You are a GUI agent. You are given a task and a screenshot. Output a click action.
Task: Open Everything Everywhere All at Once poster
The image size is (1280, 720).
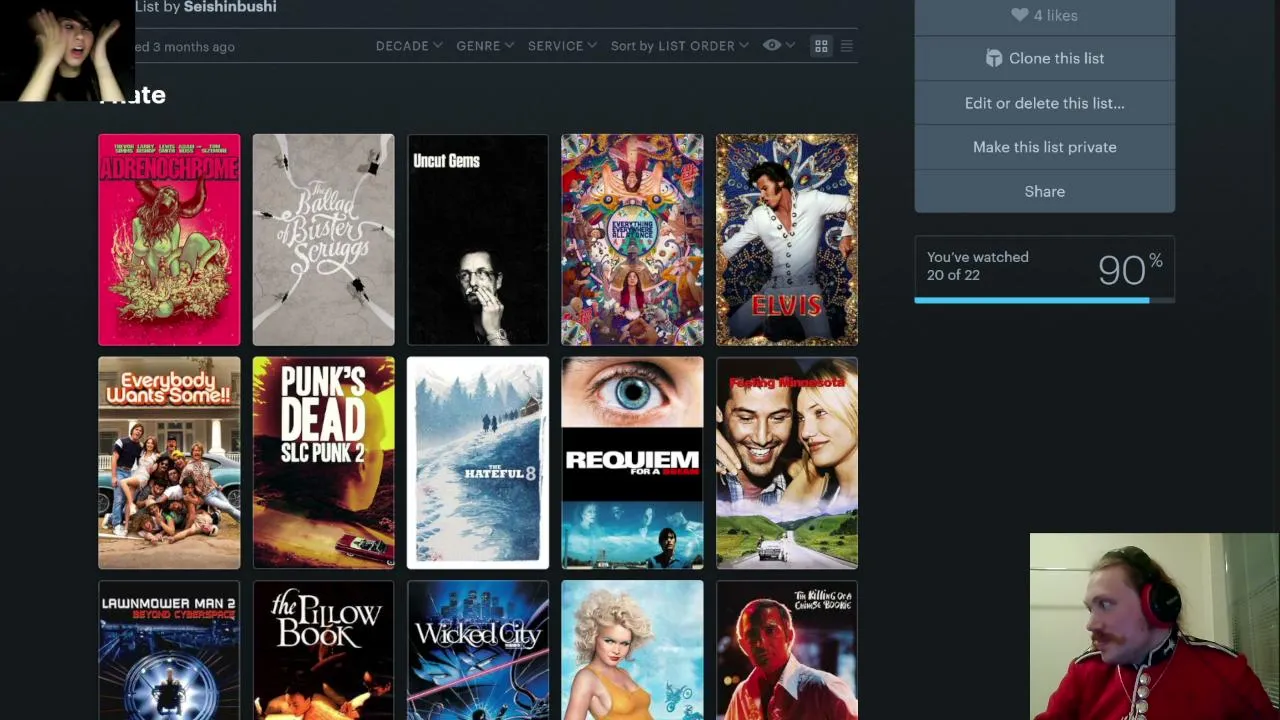632,240
